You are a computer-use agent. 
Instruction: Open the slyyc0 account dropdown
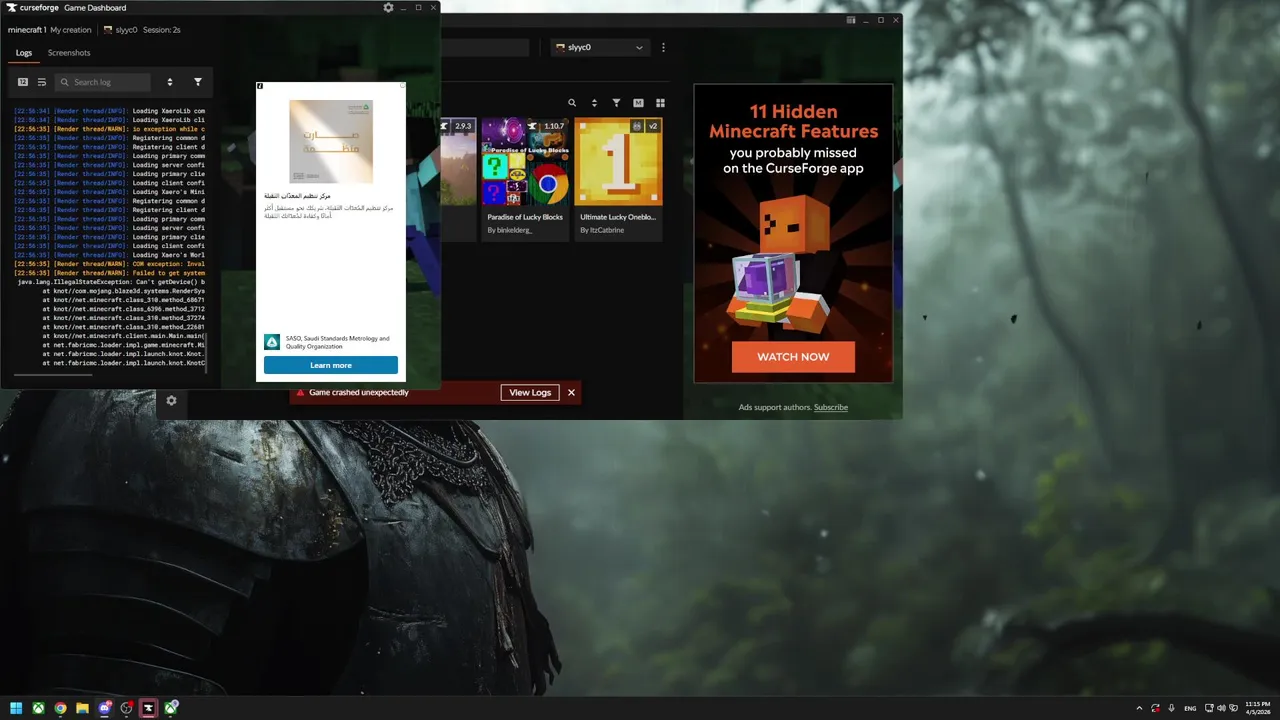click(x=600, y=47)
